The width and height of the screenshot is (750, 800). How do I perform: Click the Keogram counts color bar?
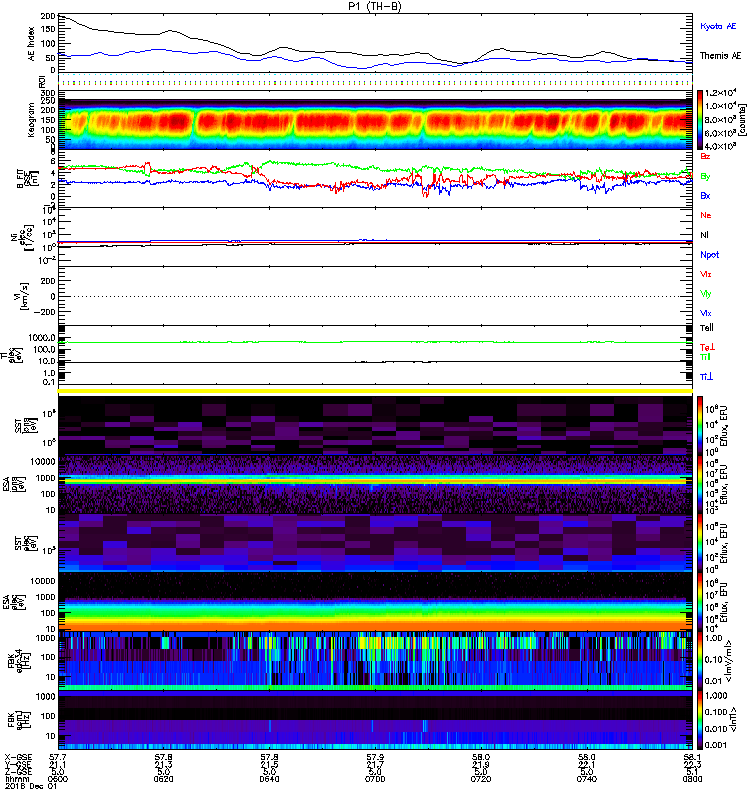click(x=700, y=120)
